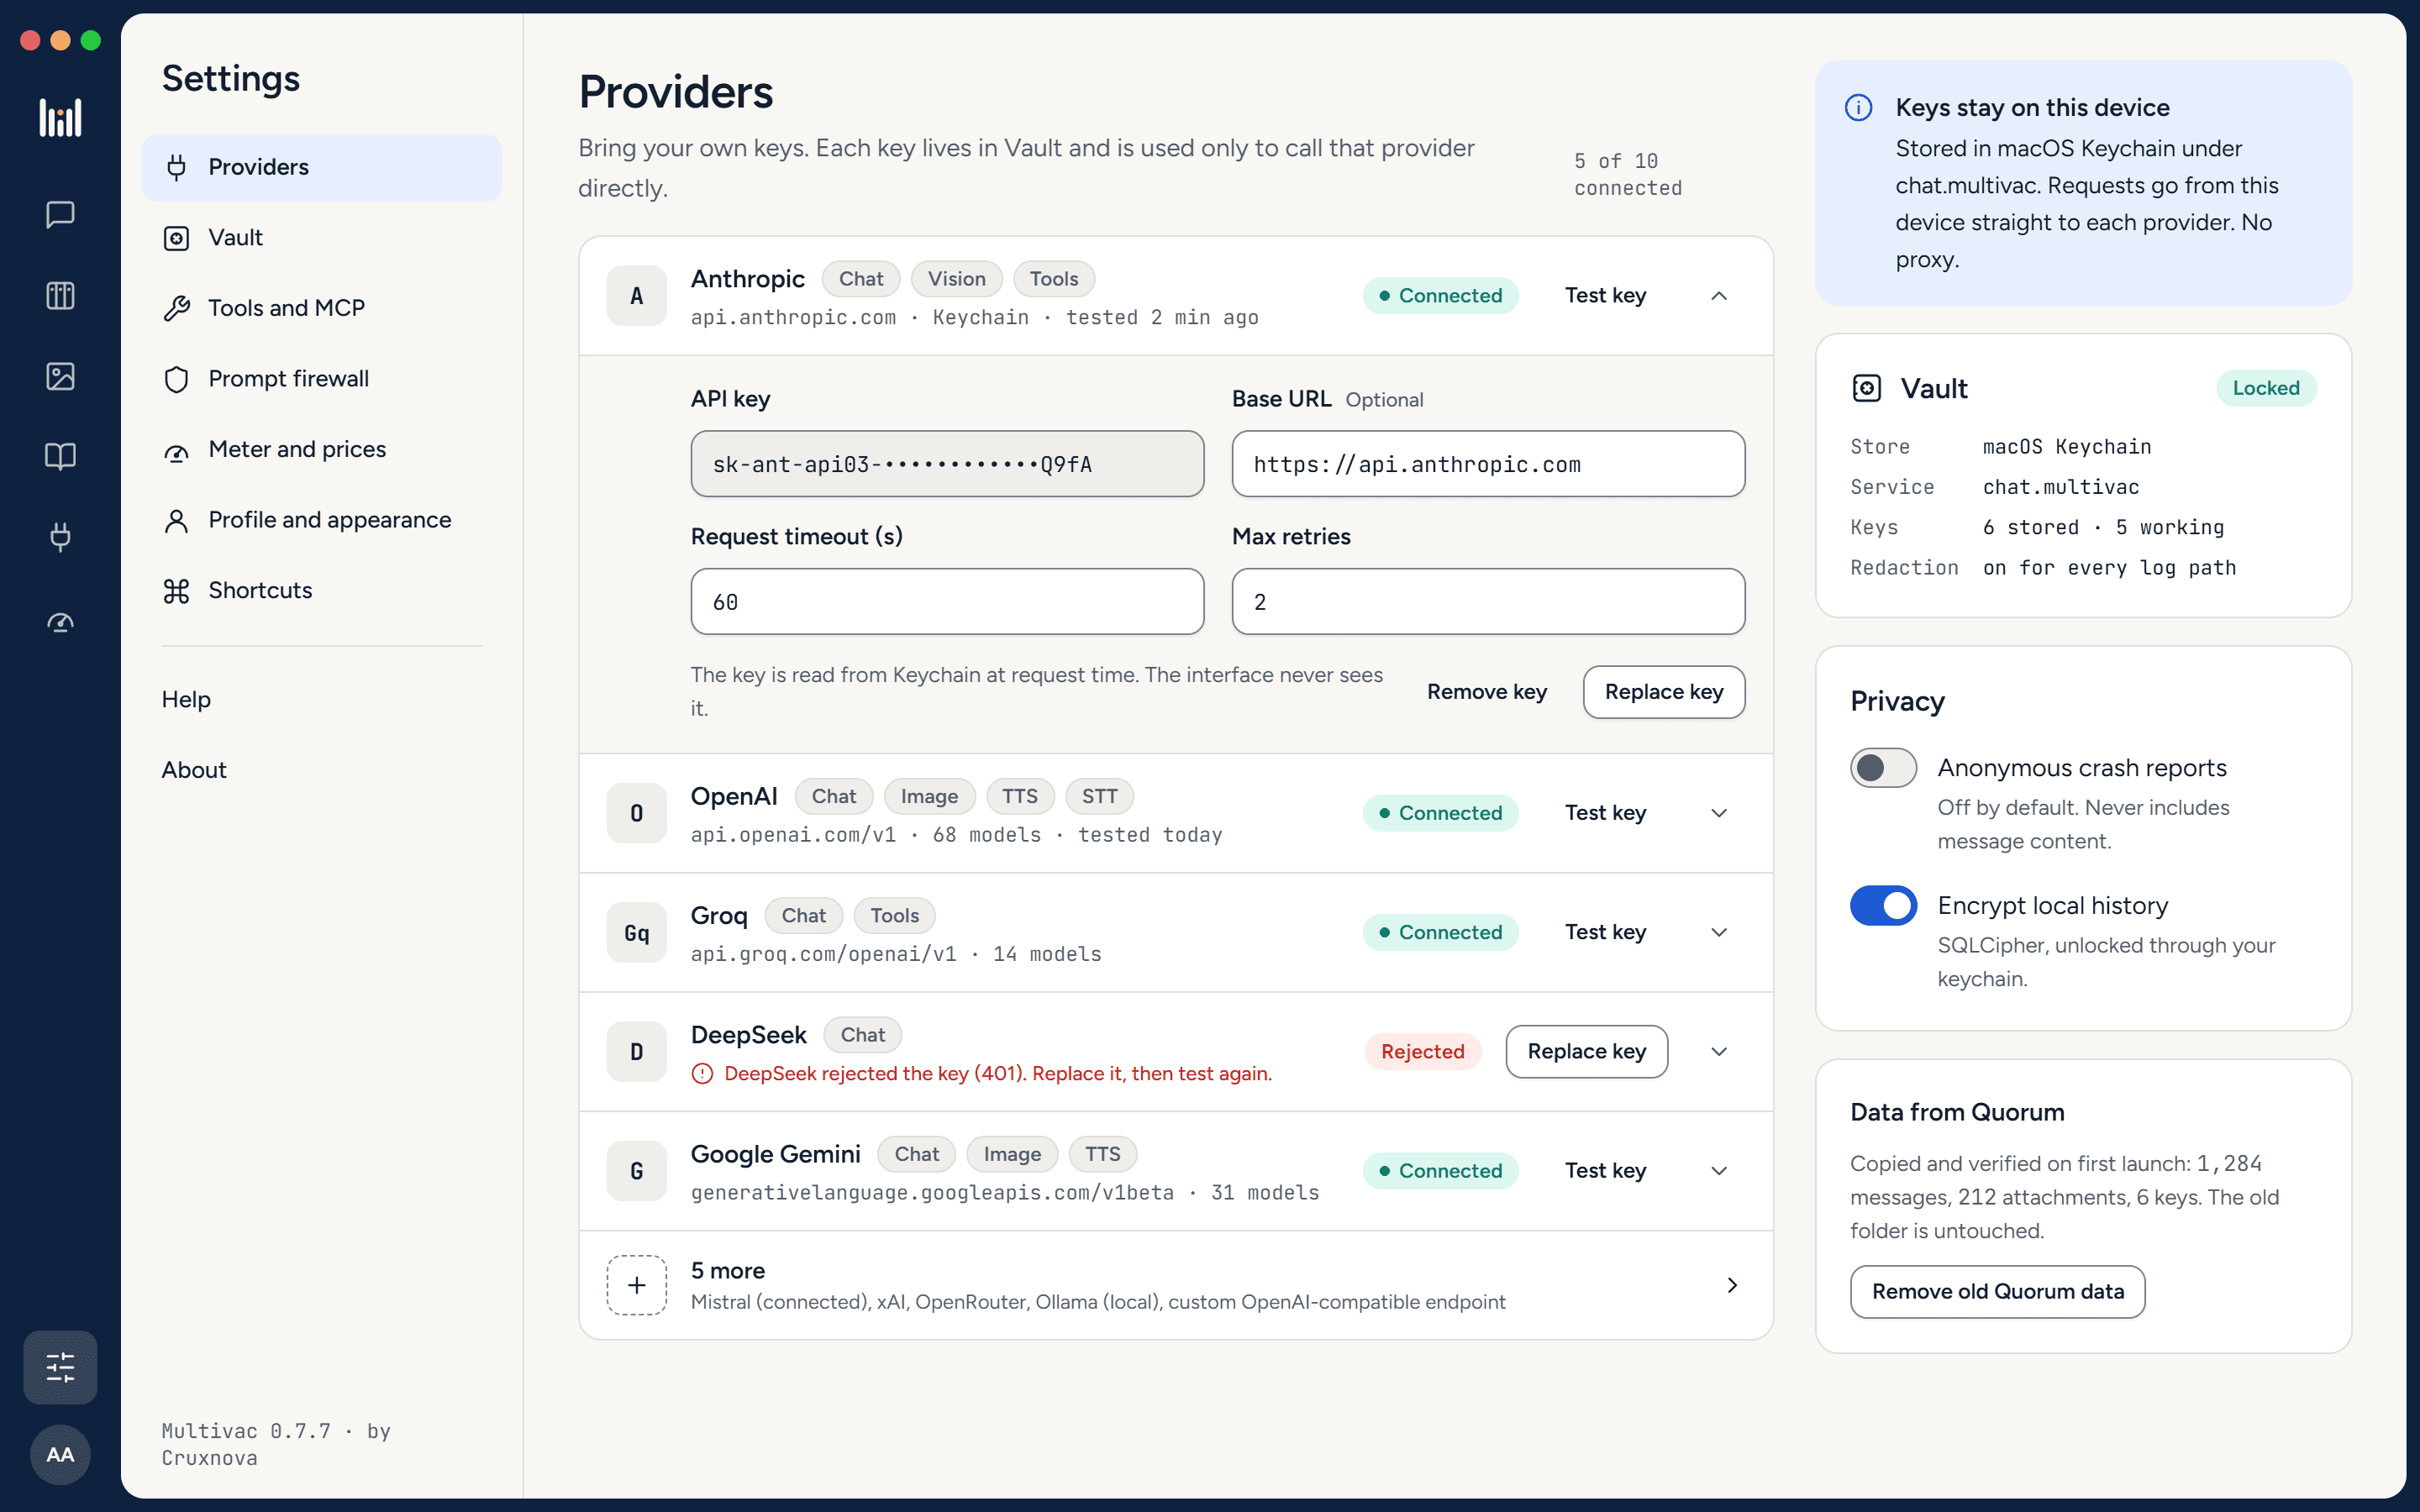Click the Multivac bars logo

coord(60,117)
